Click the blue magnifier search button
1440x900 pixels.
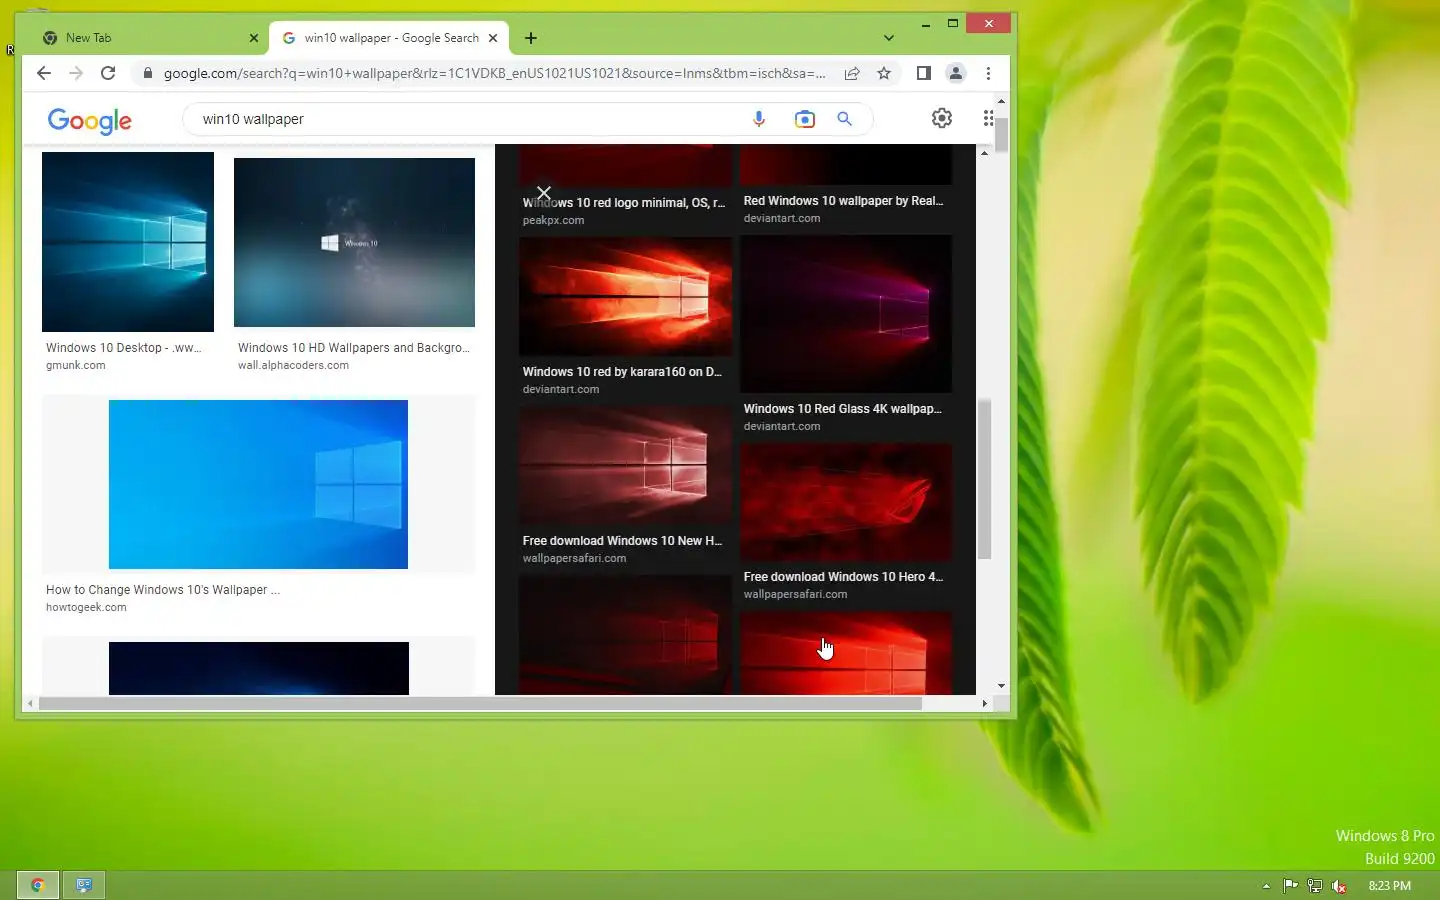click(845, 119)
